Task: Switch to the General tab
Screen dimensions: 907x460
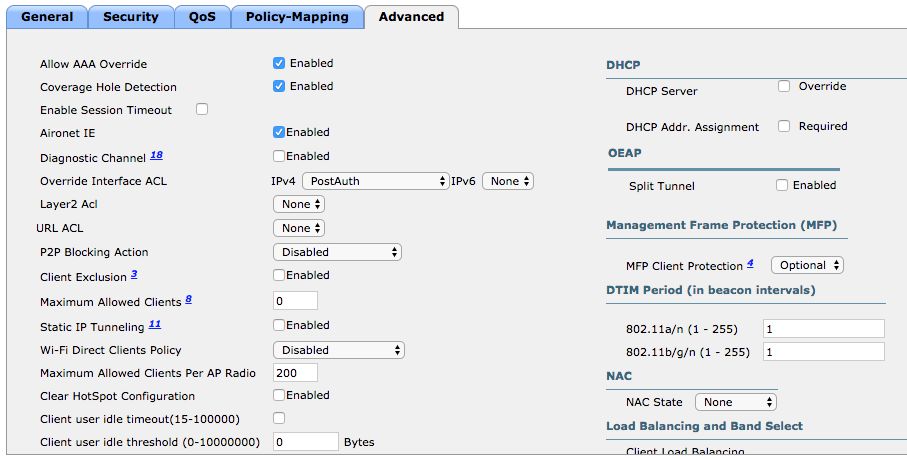Action: [x=47, y=17]
